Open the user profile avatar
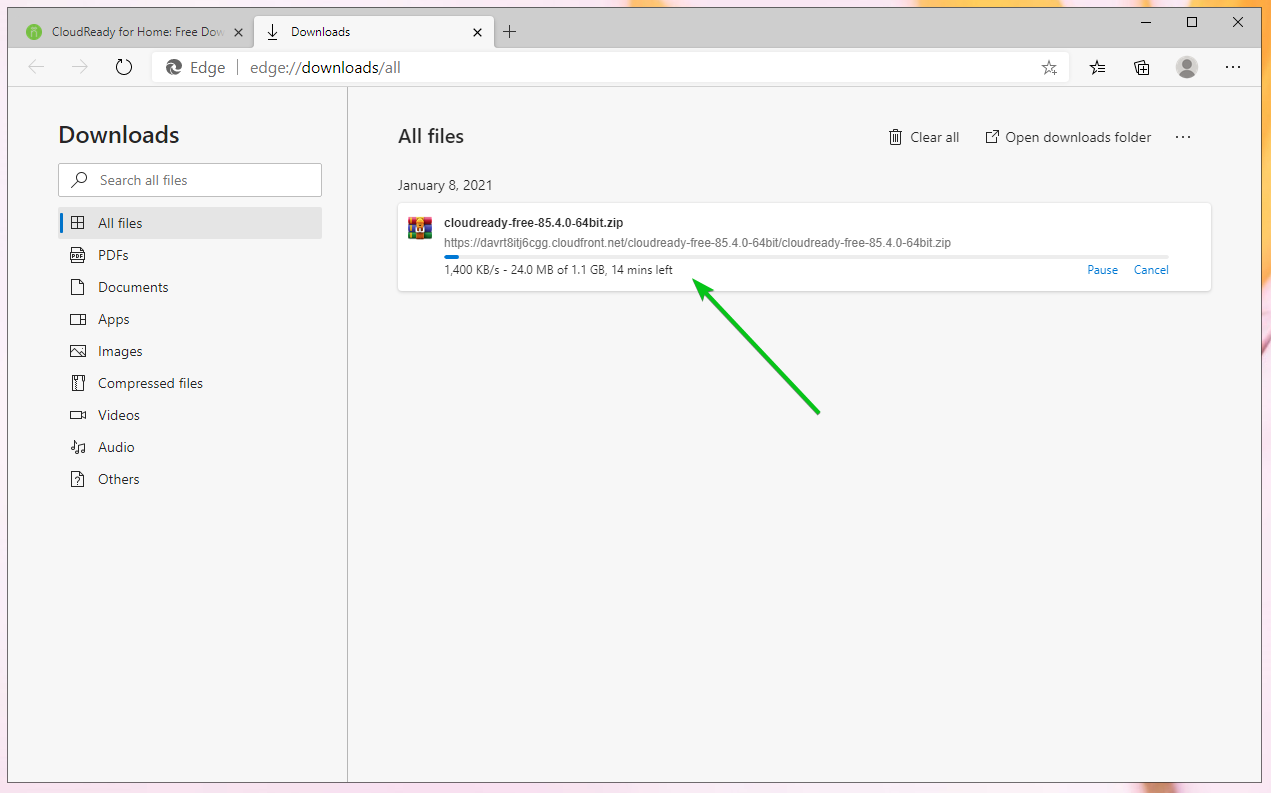Image resolution: width=1271 pixels, height=793 pixels. coord(1187,67)
